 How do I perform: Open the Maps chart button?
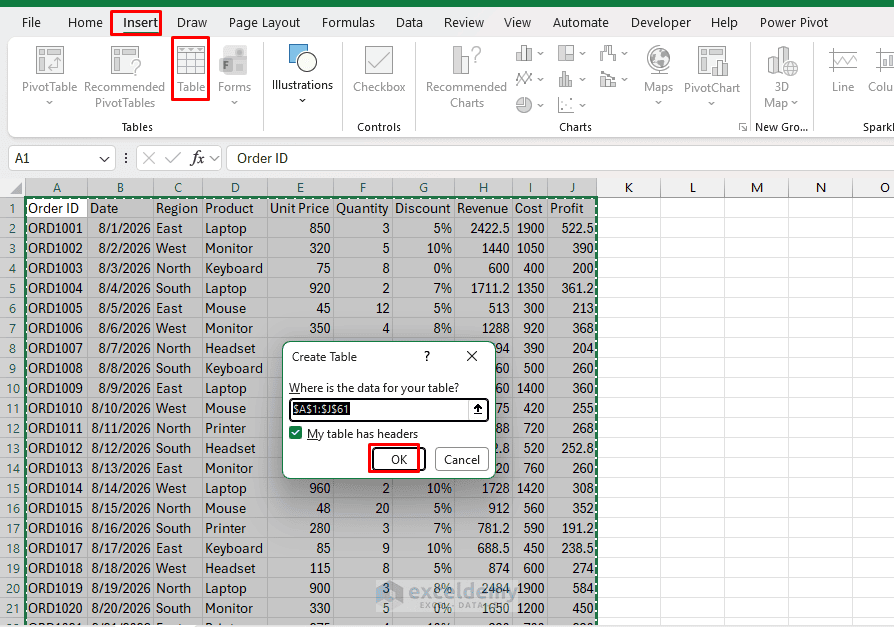659,76
